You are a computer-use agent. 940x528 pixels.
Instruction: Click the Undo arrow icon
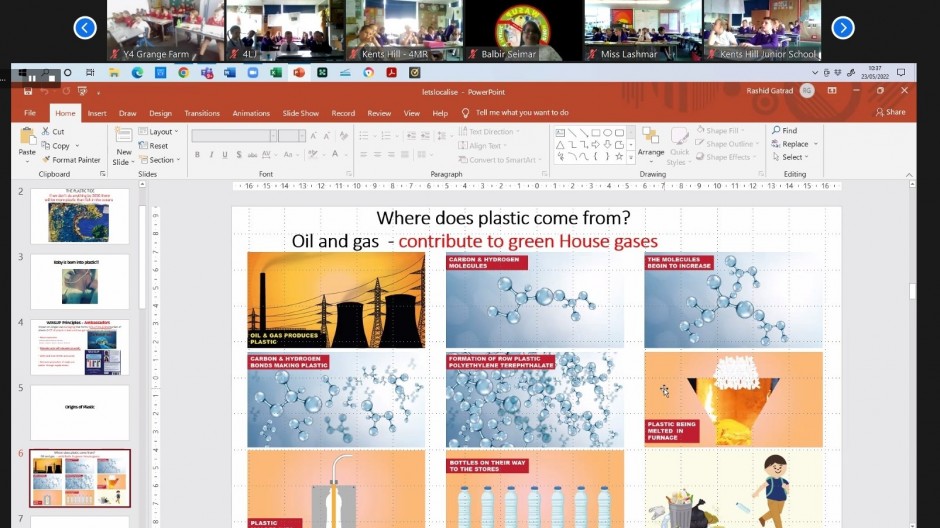[44, 91]
